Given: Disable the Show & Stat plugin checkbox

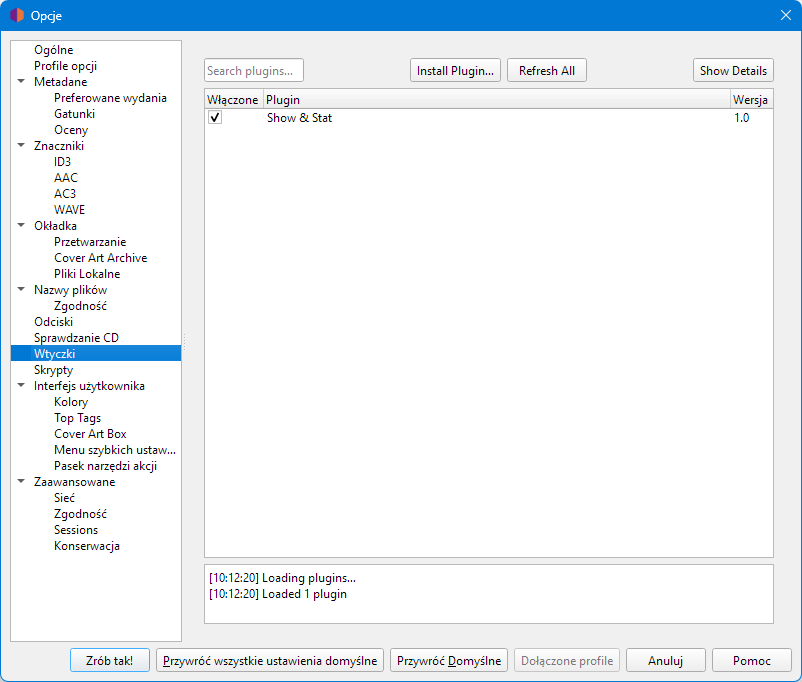Looking at the screenshot, I should (x=215, y=118).
